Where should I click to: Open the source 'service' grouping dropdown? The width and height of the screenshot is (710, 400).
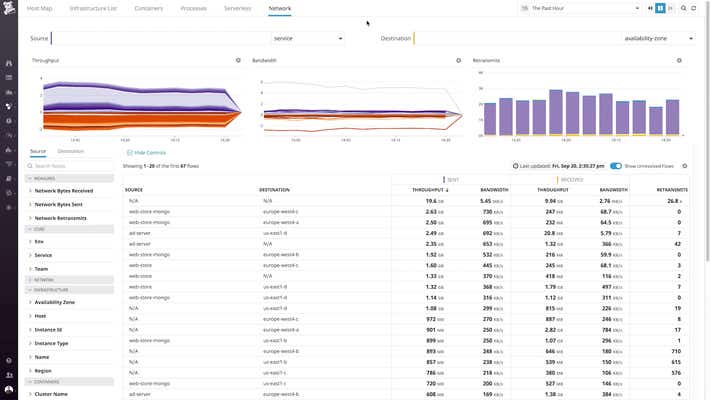pyautogui.click(x=308, y=38)
